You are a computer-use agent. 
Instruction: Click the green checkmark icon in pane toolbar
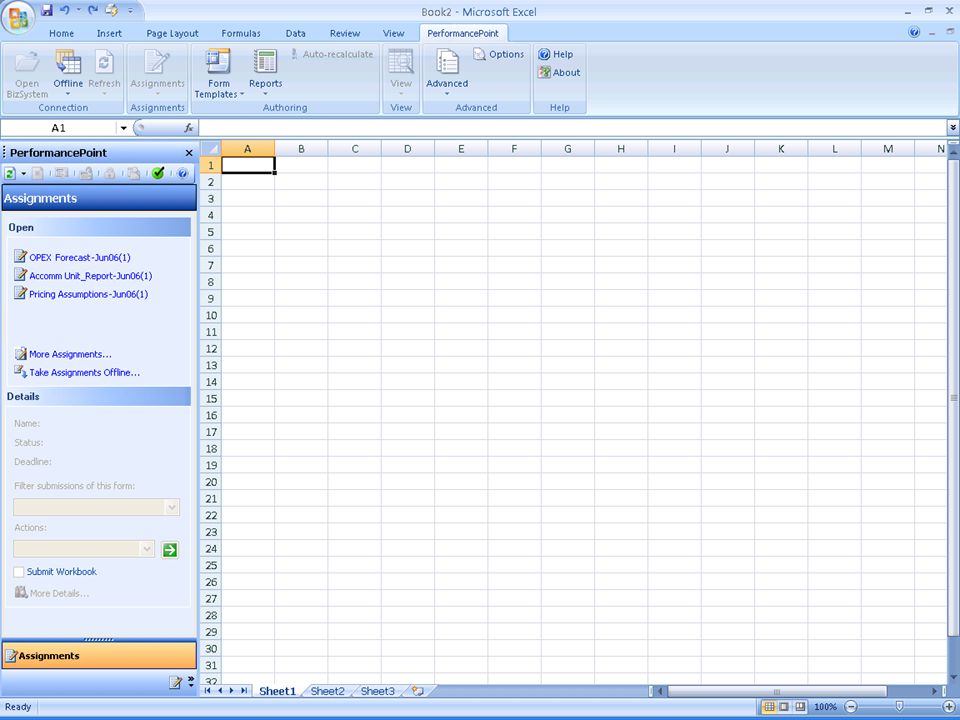click(x=158, y=173)
